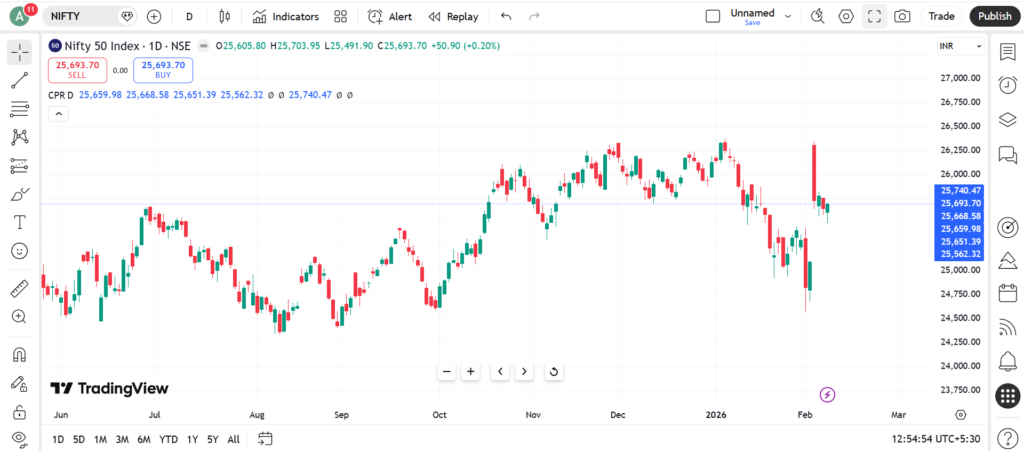Toggle drawings visibility eye icon
Image resolution: width=1024 pixels, height=451 pixels.
(19, 438)
